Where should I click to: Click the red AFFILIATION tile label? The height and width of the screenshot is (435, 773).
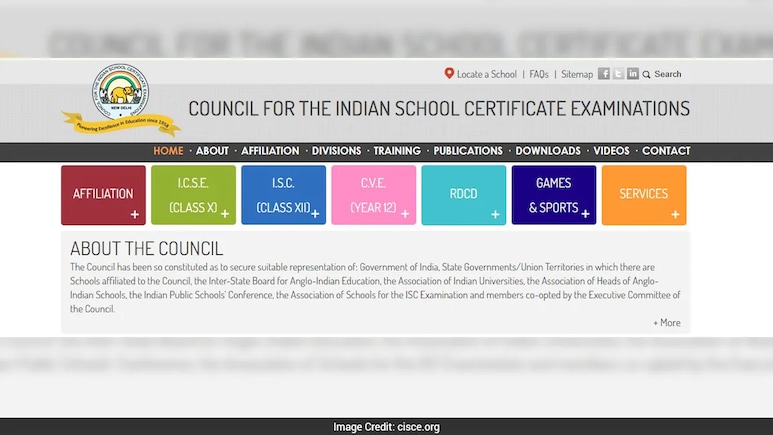pyautogui.click(x=103, y=194)
